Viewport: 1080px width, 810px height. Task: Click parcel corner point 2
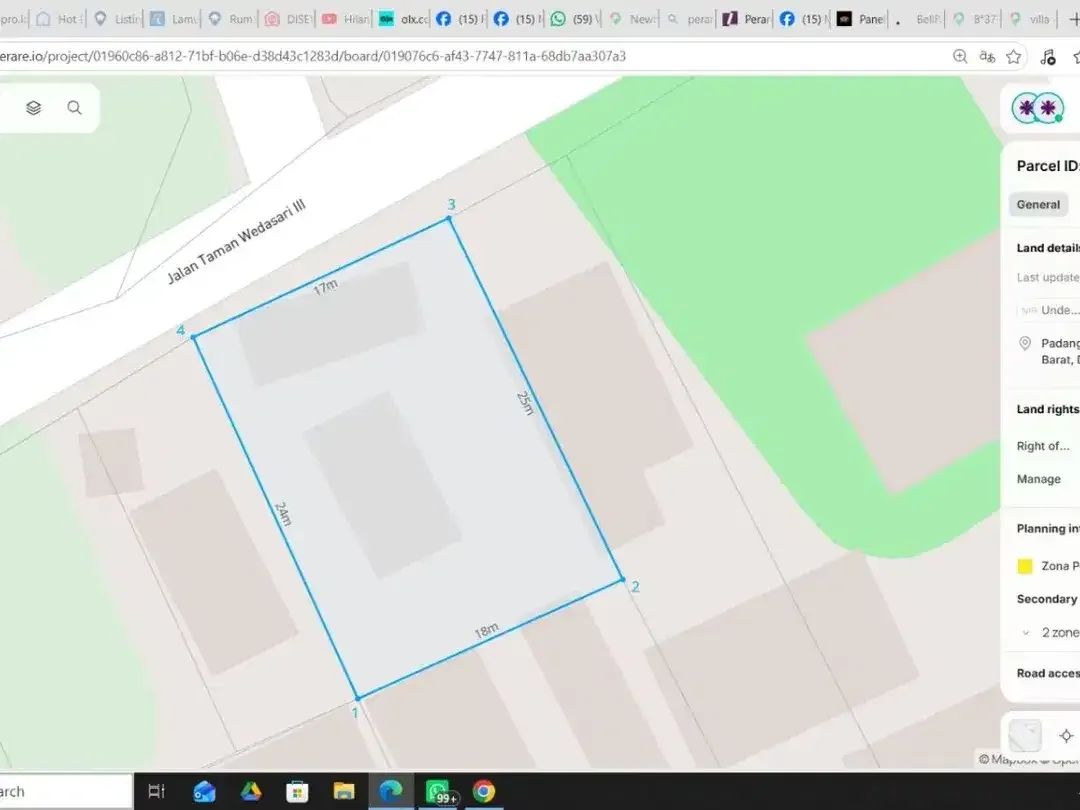click(x=623, y=580)
